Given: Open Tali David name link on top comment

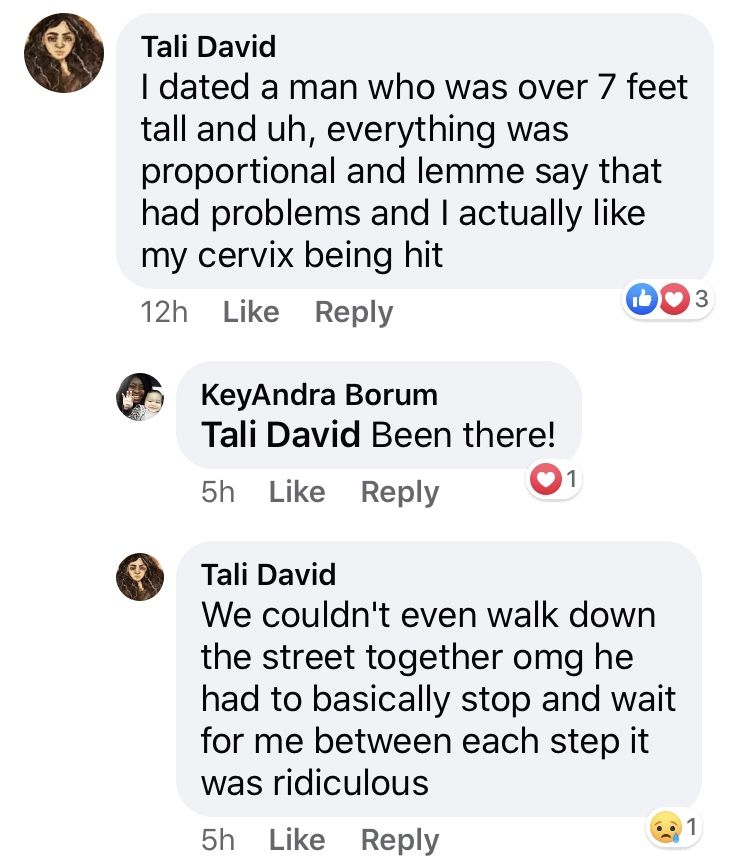Looking at the screenshot, I should [x=208, y=46].
